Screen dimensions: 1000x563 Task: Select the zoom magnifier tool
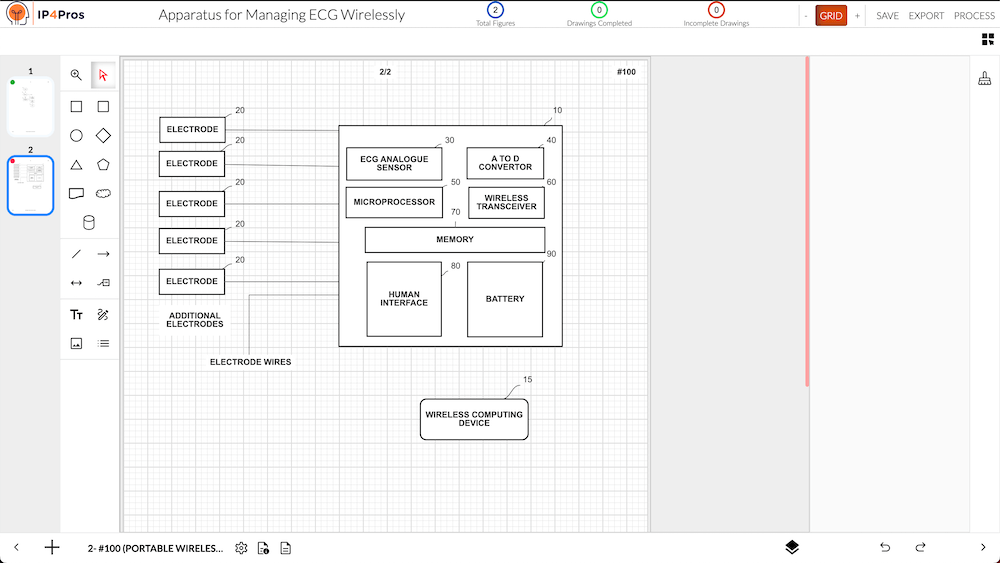tap(76, 75)
